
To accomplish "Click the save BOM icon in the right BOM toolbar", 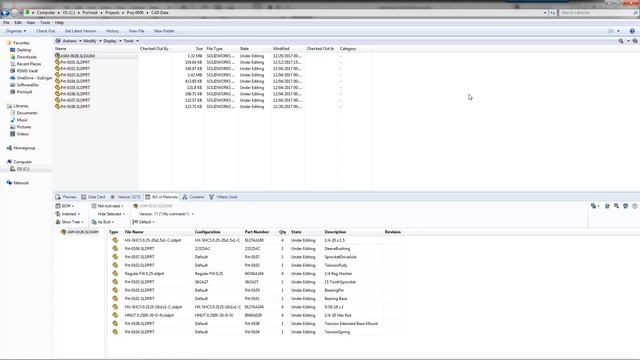I will pos(607,206).
